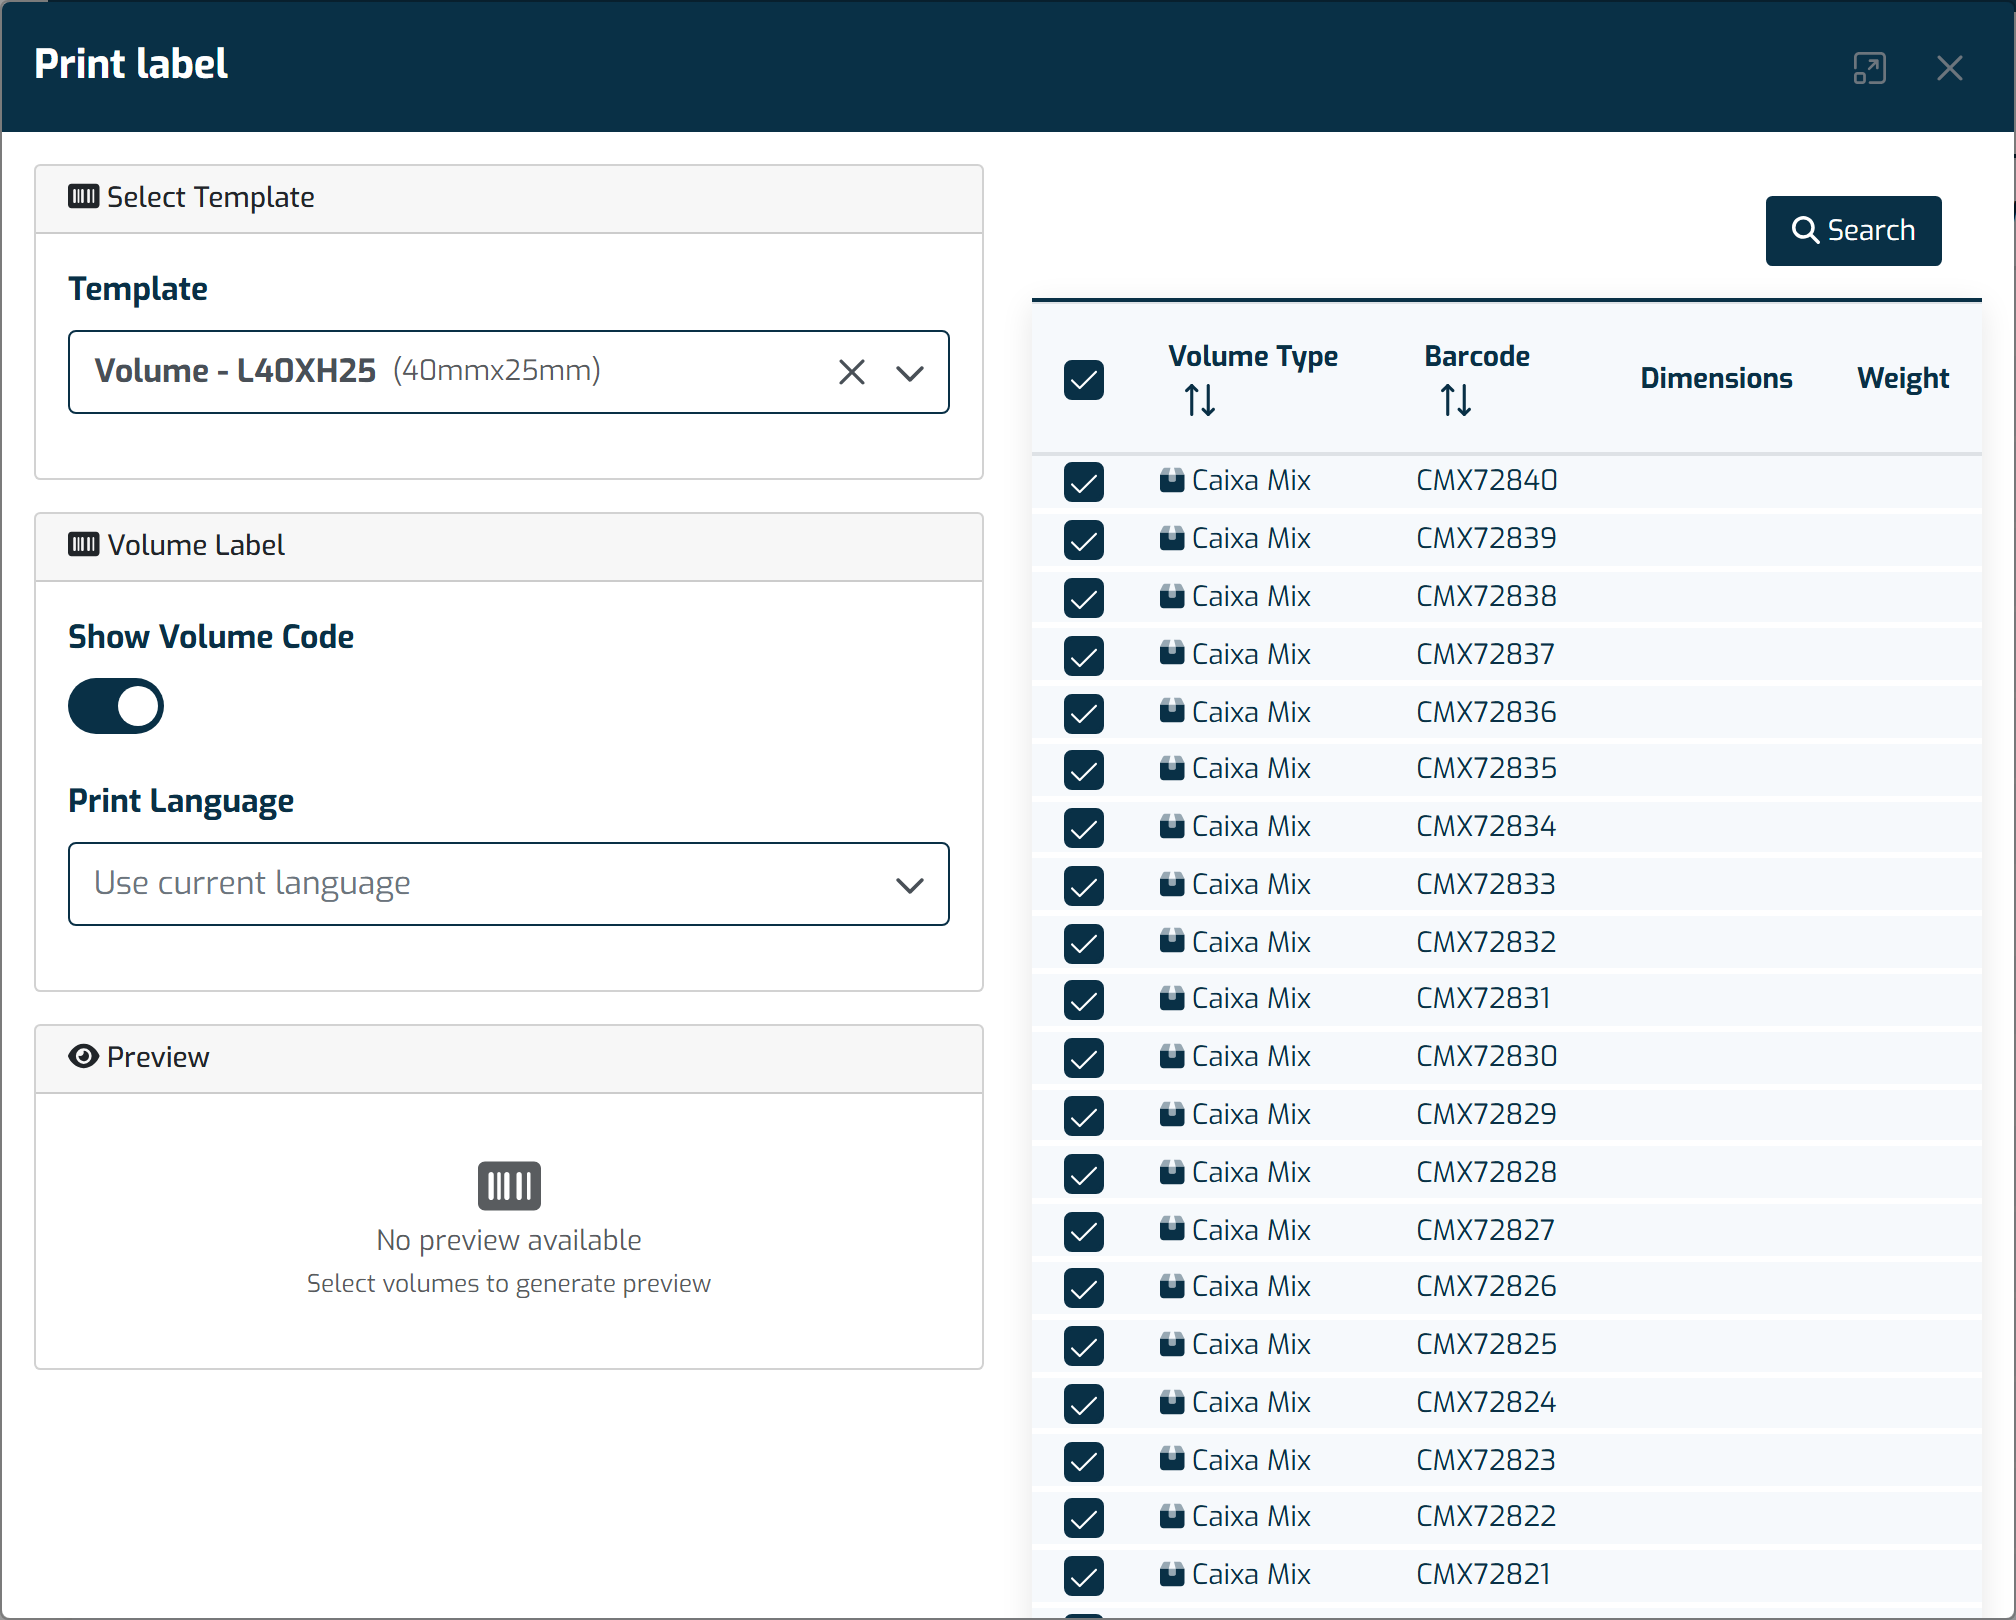The width and height of the screenshot is (2016, 1620).
Task: Click the eye icon beside Preview
Action: (x=83, y=1056)
